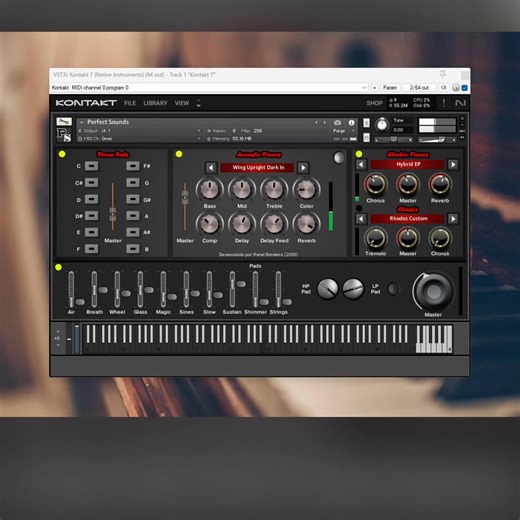520x520 pixels.
Task: Click the small round grey button in Acoustic Pianos
Action: [338, 158]
